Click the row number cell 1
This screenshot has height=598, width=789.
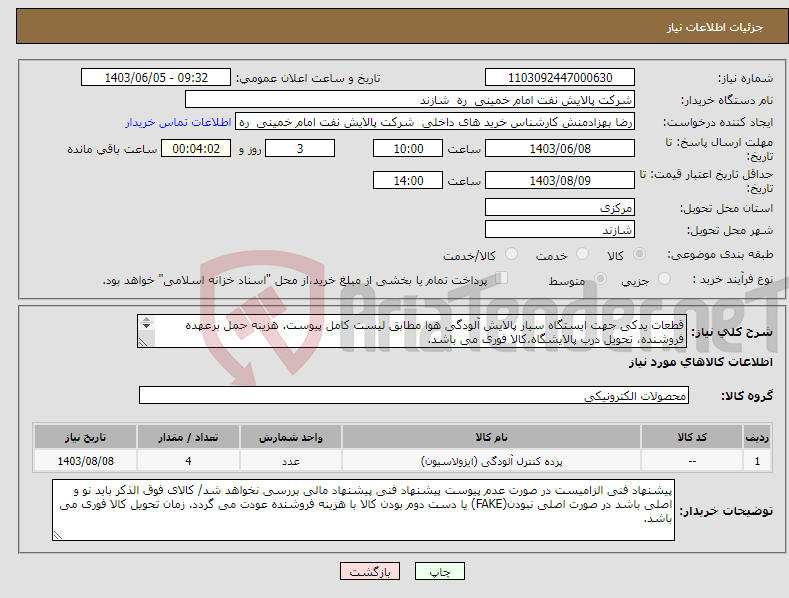(757, 461)
